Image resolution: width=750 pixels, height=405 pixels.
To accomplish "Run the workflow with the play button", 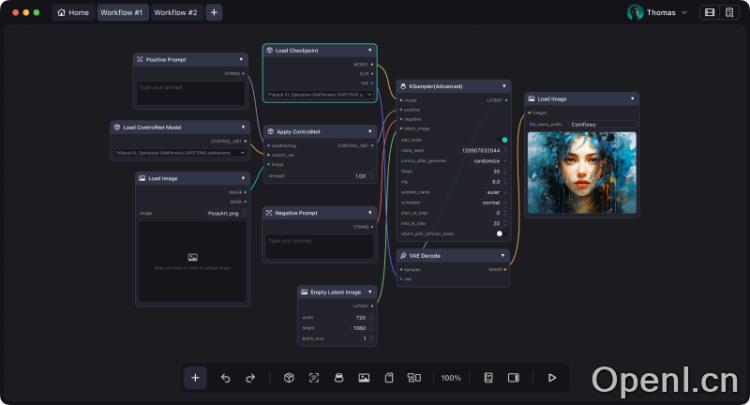I will [x=551, y=378].
